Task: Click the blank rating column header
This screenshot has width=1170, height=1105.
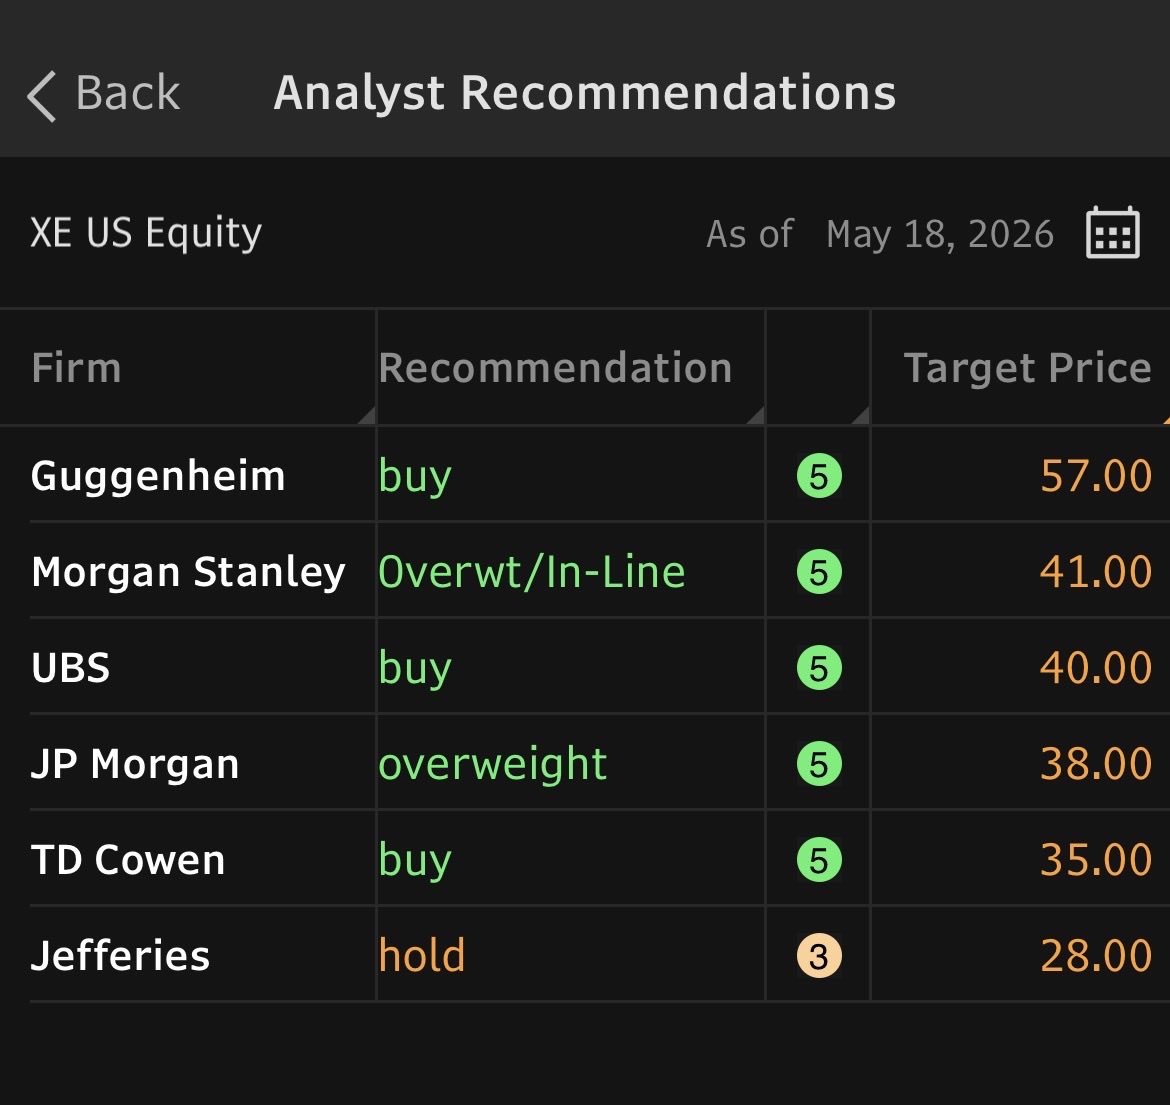Action: coord(818,368)
